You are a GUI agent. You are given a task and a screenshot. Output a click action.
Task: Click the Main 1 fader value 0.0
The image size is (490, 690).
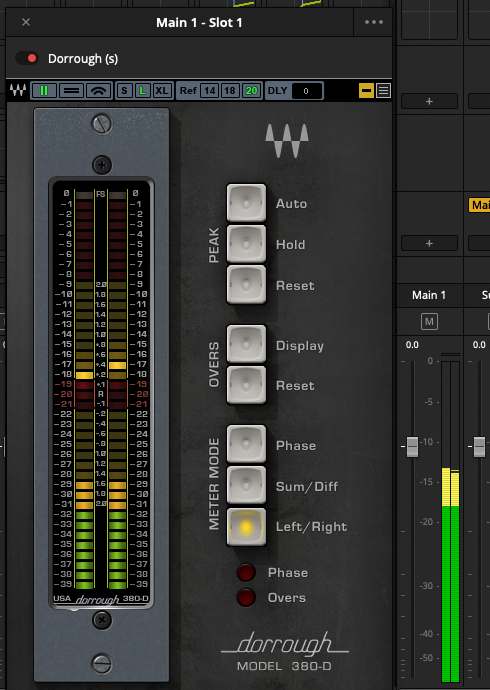[x=412, y=345]
